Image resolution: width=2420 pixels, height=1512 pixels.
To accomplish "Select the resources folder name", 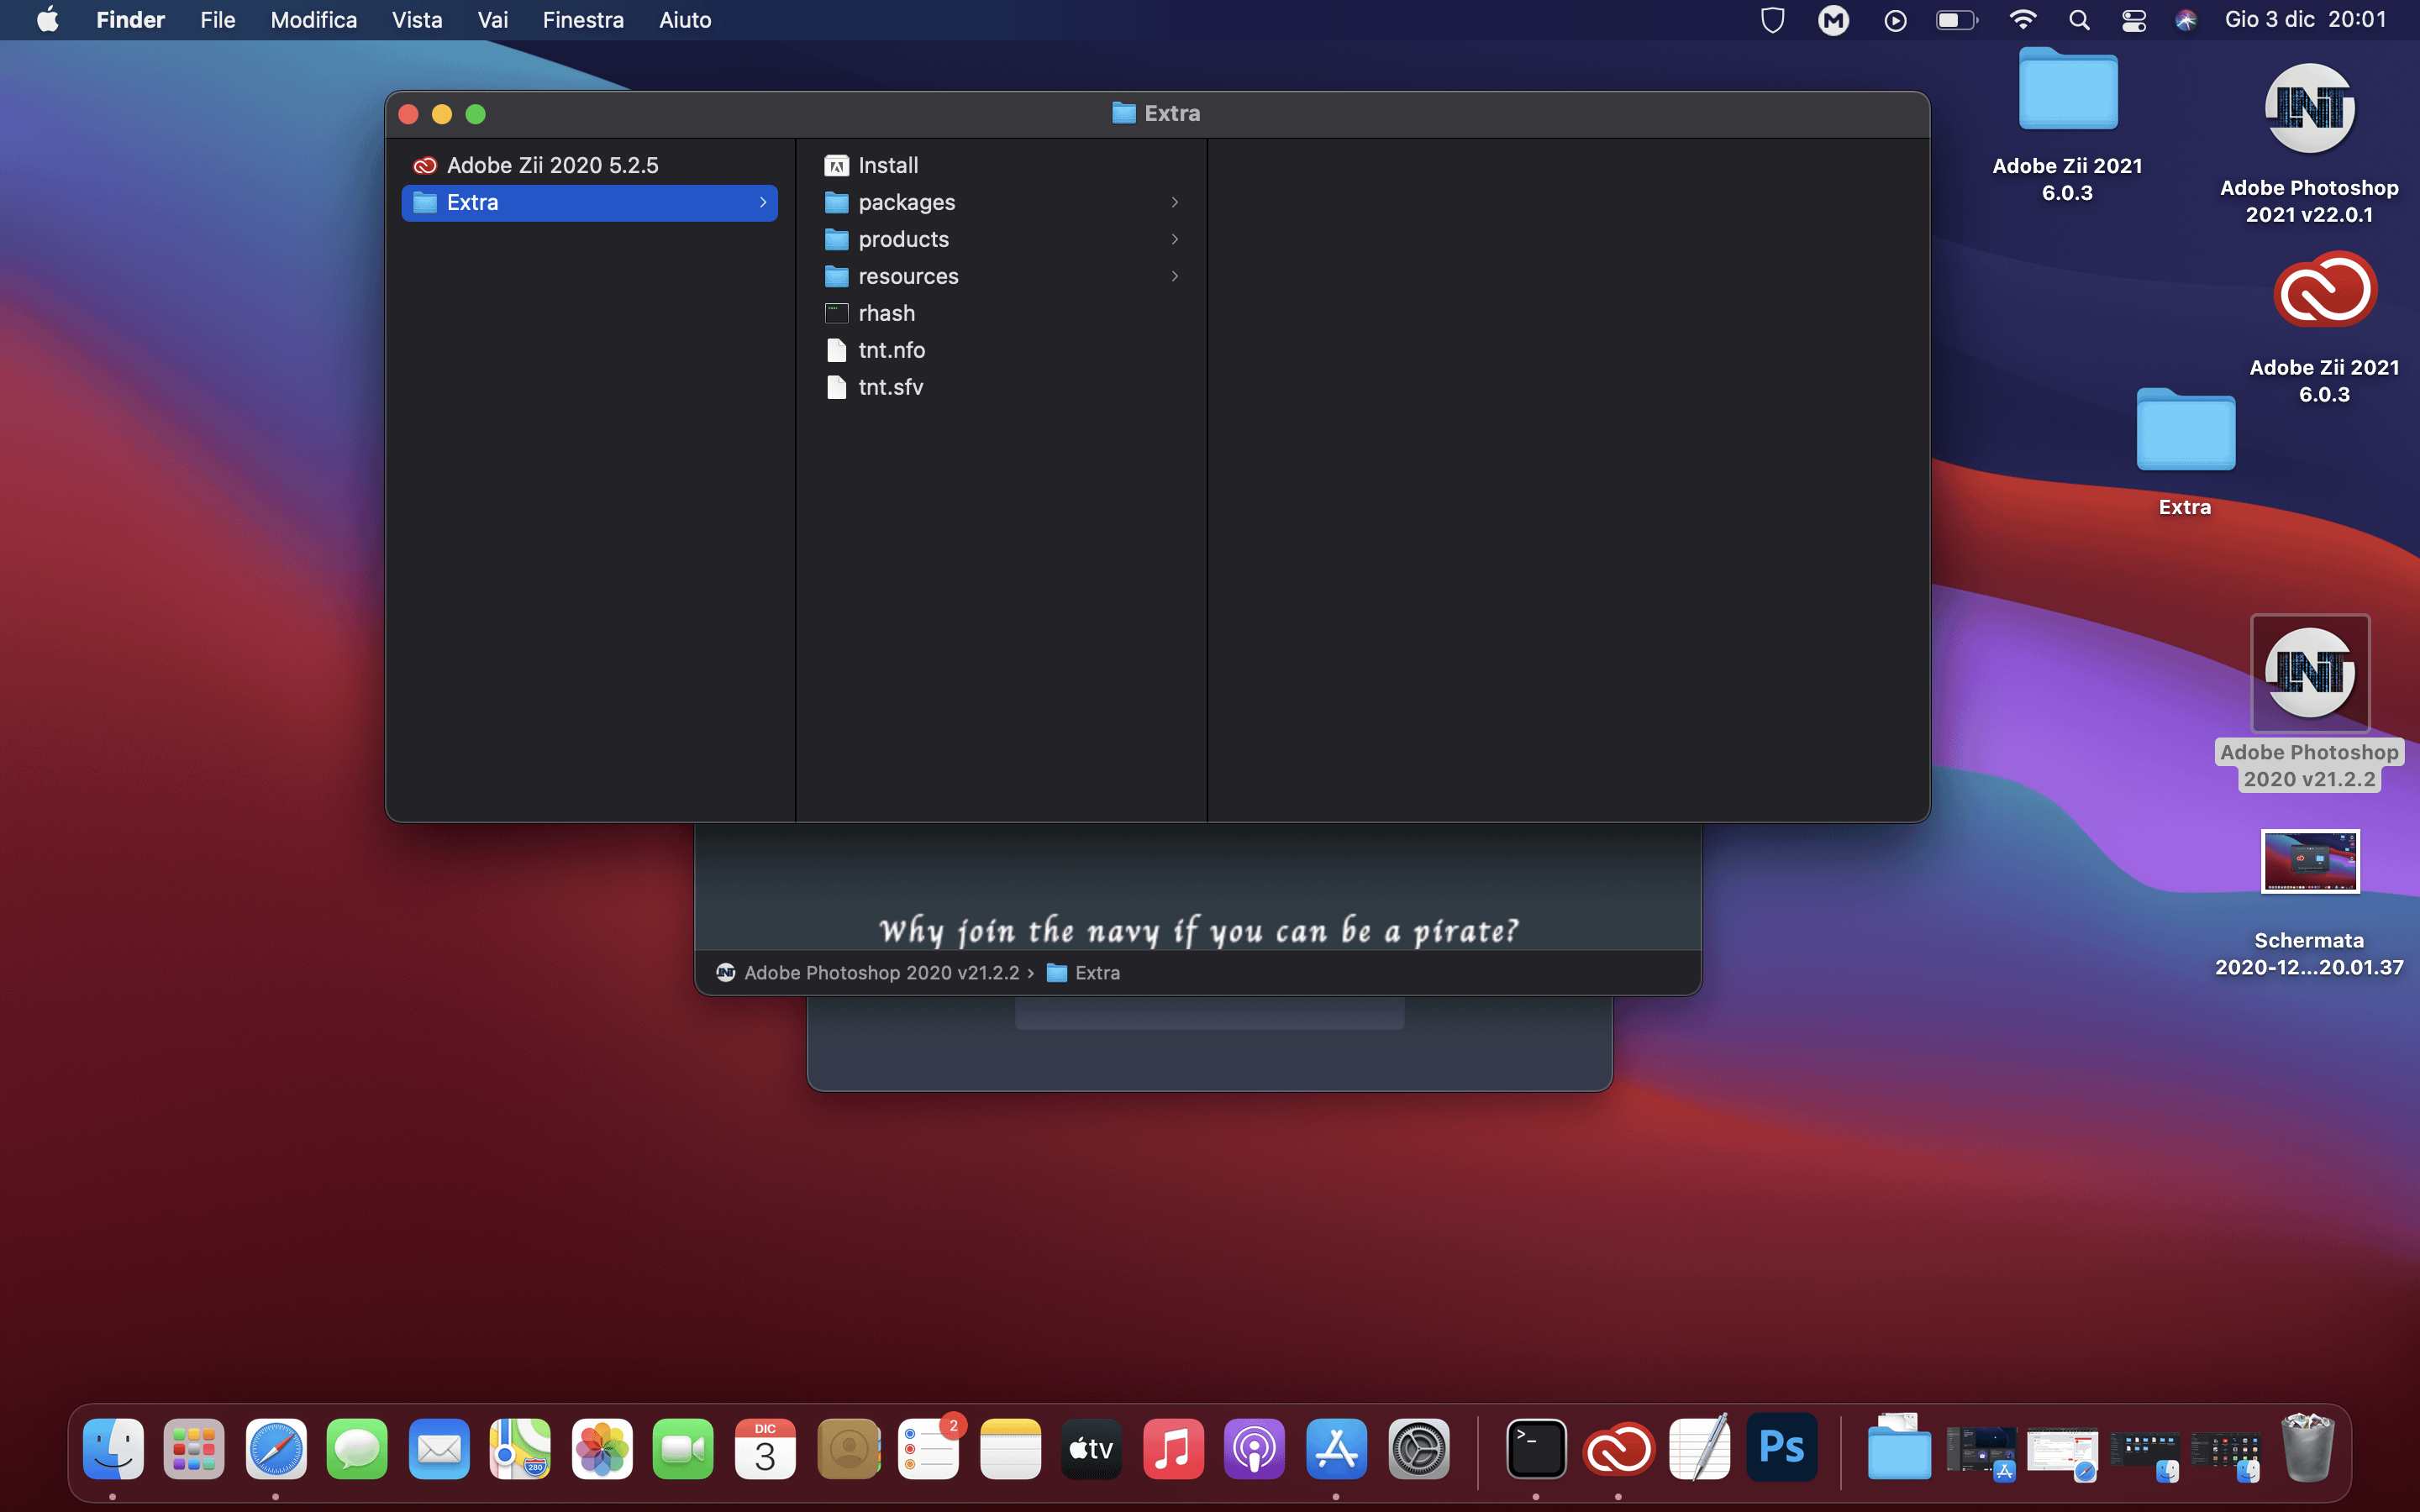I will tap(908, 276).
